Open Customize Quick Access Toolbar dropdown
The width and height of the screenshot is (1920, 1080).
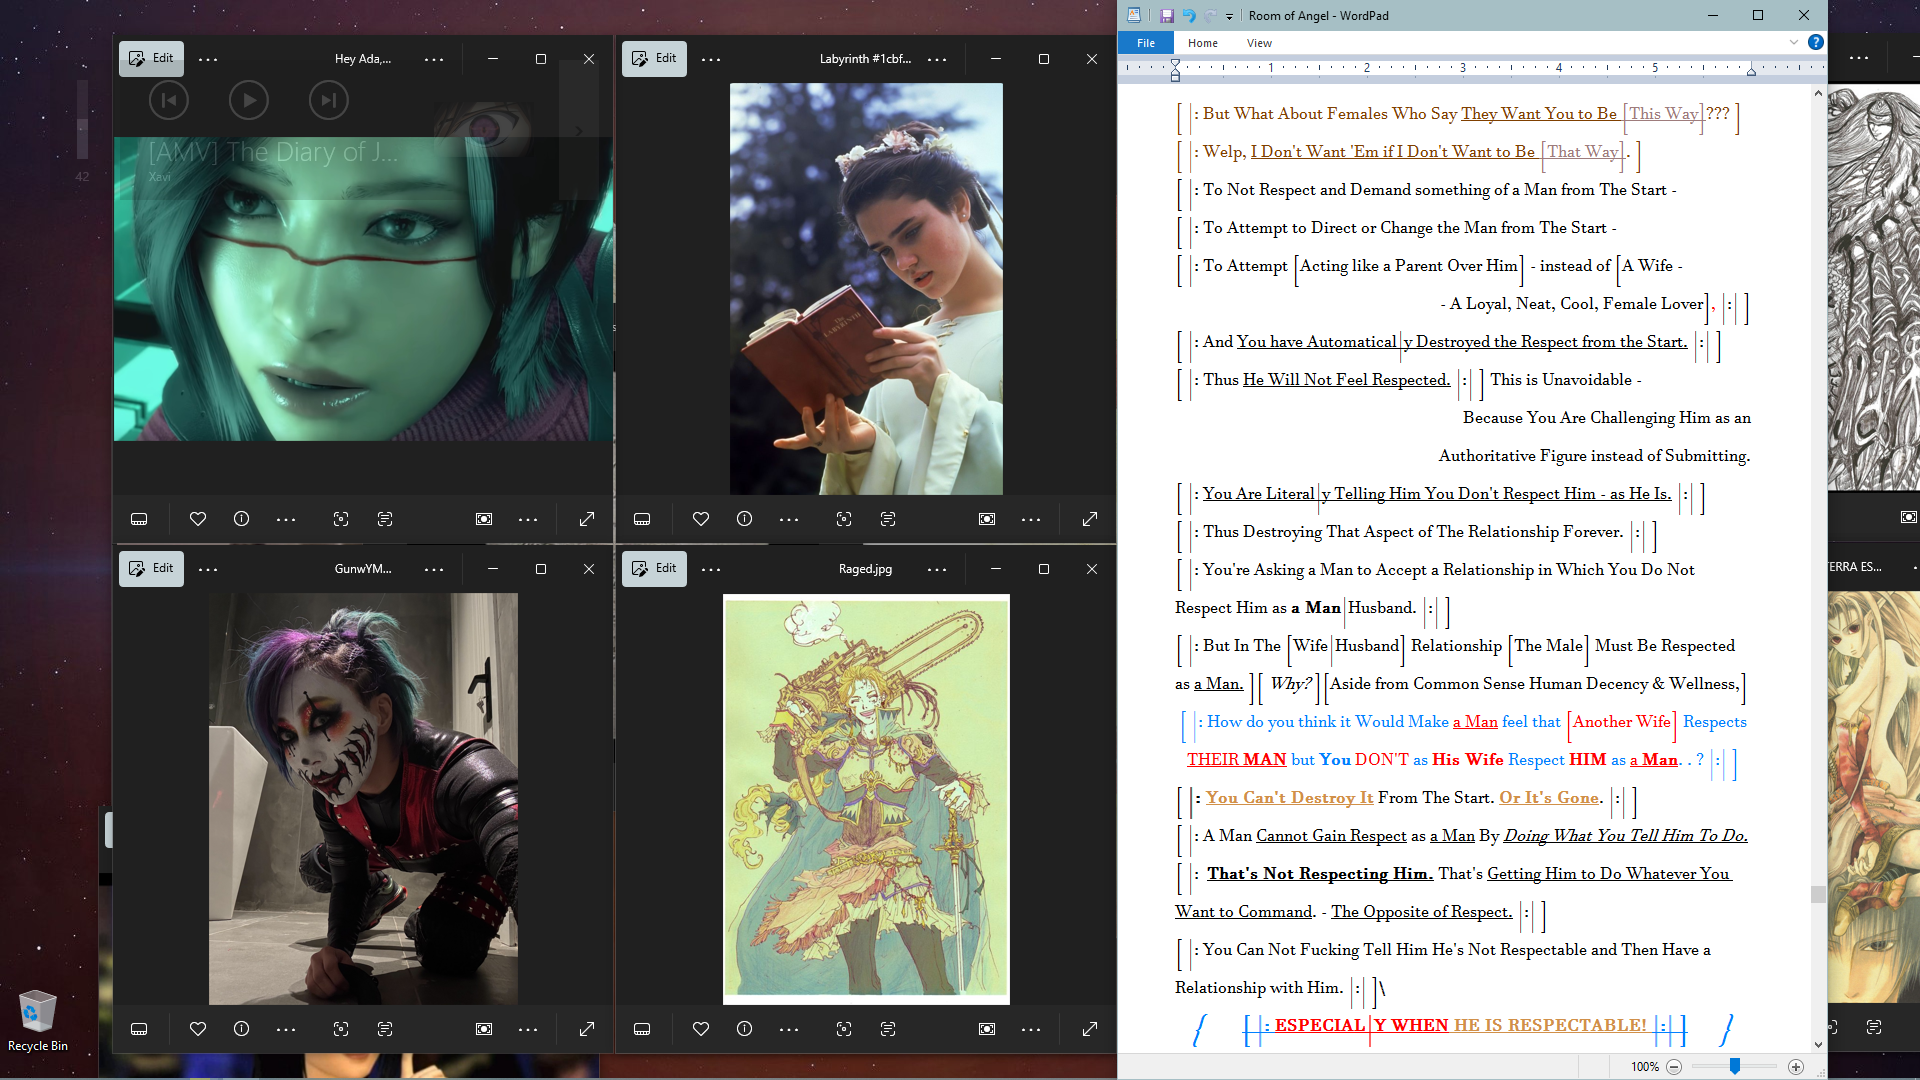coord(1229,16)
